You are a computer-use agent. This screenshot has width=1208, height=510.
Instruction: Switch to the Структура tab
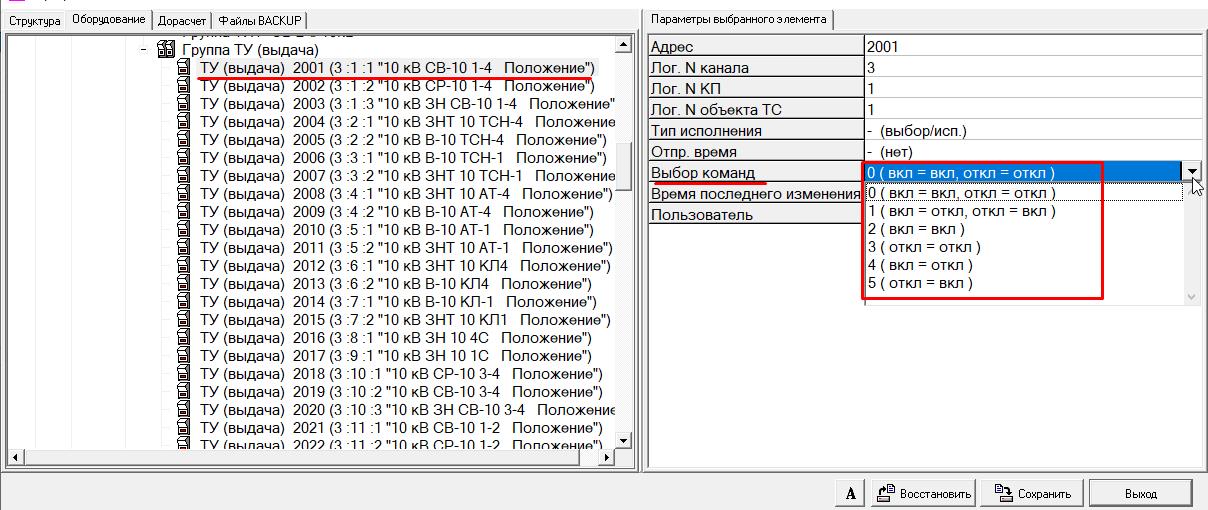click(35, 20)
